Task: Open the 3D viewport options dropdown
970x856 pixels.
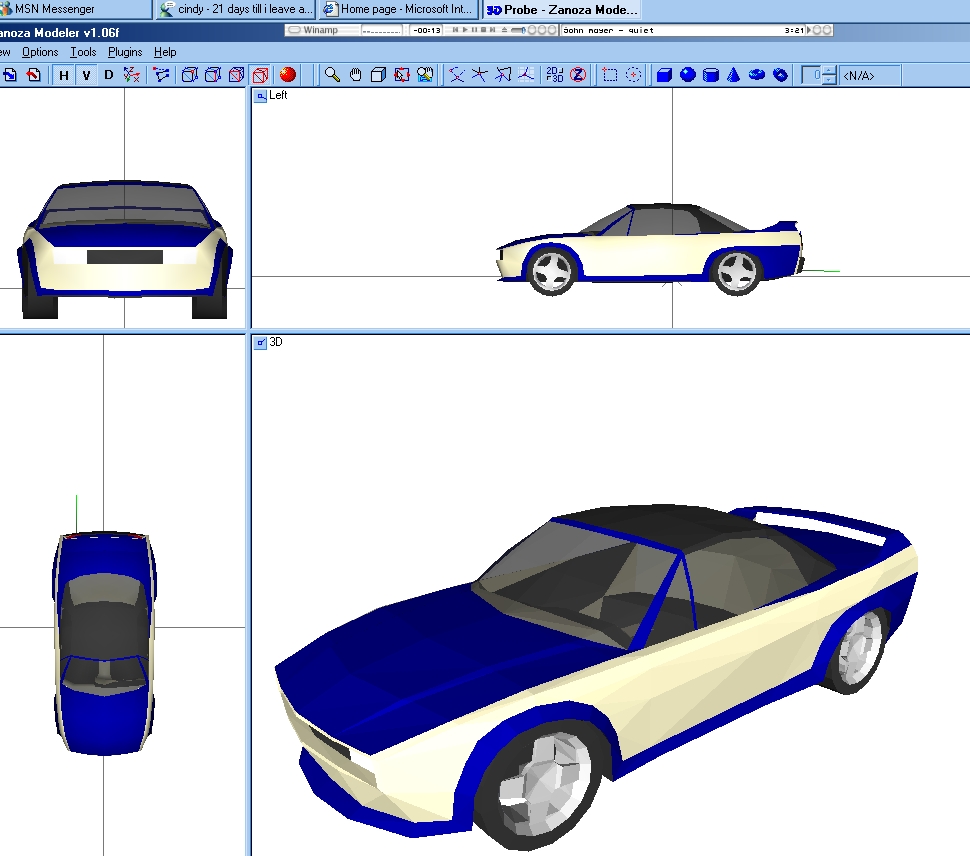Action: (260, 342)
